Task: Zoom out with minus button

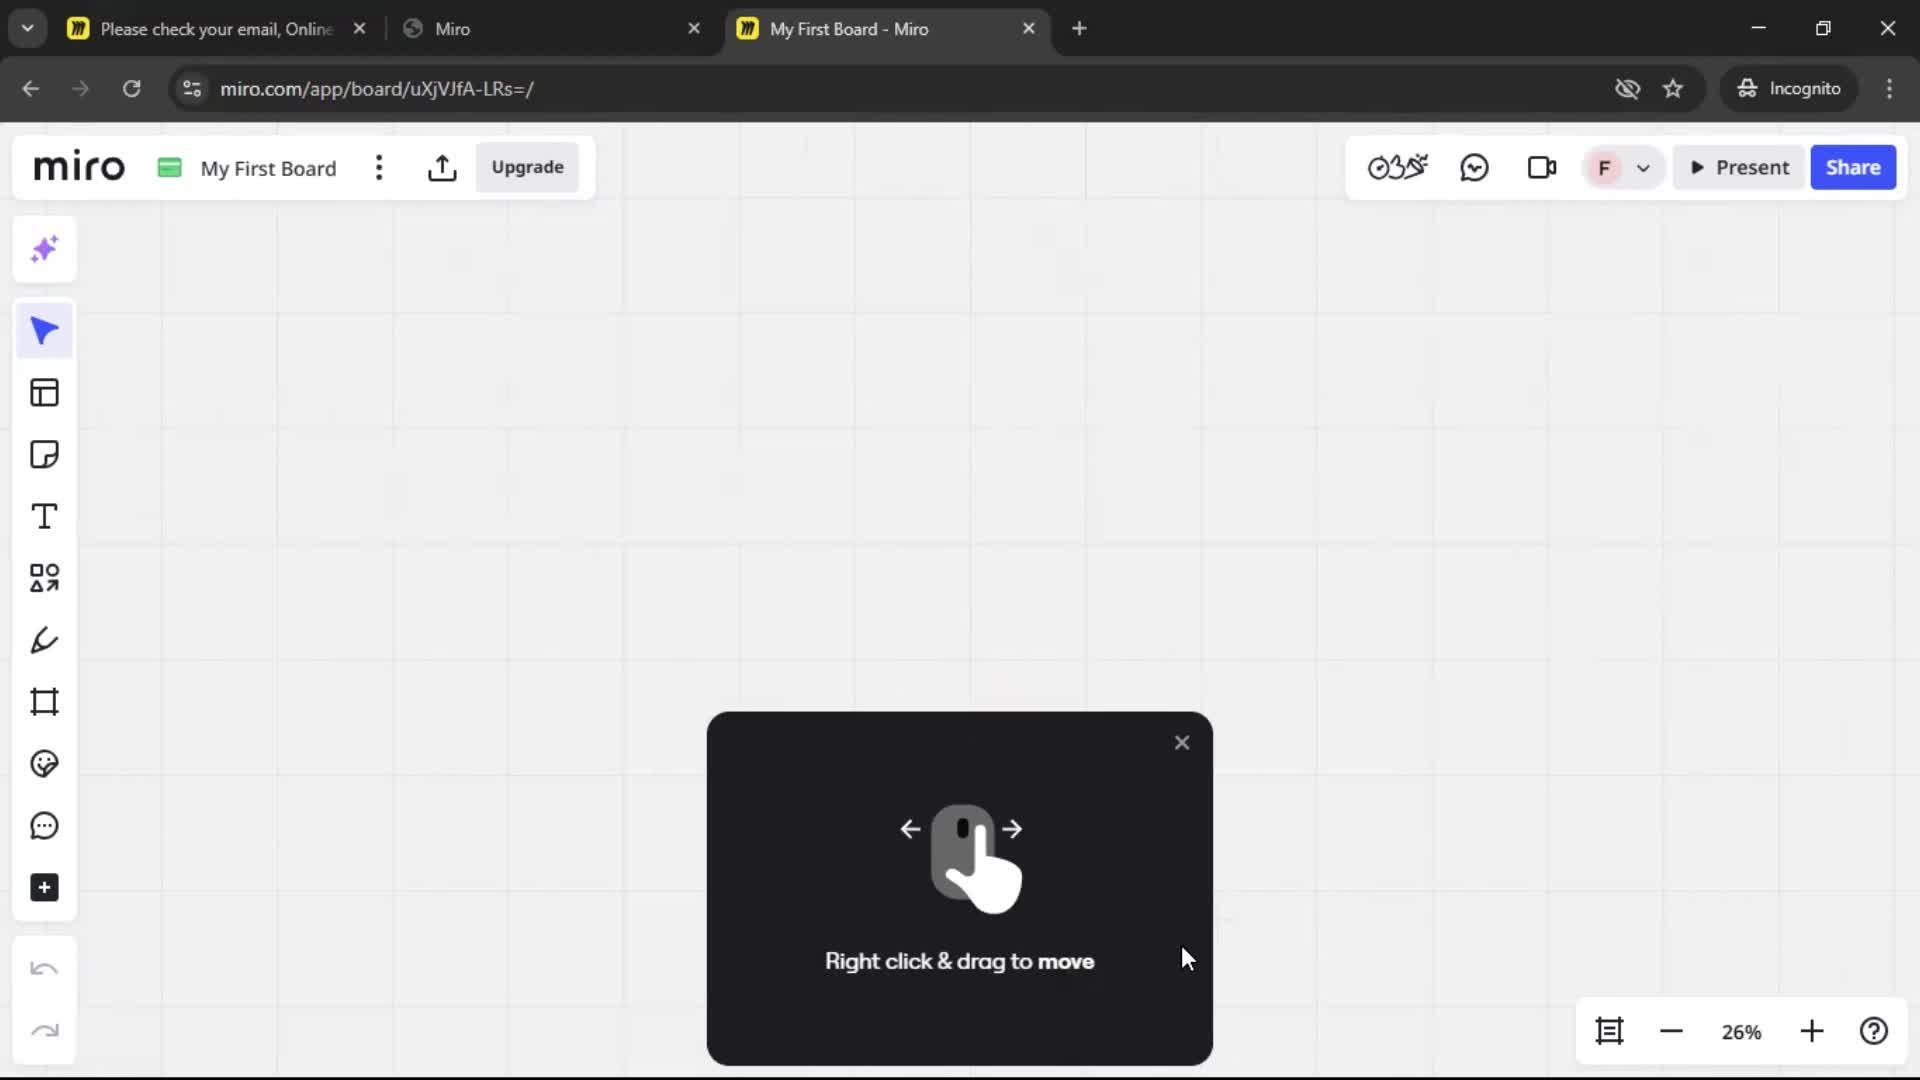Action: pos(1671,1031)
